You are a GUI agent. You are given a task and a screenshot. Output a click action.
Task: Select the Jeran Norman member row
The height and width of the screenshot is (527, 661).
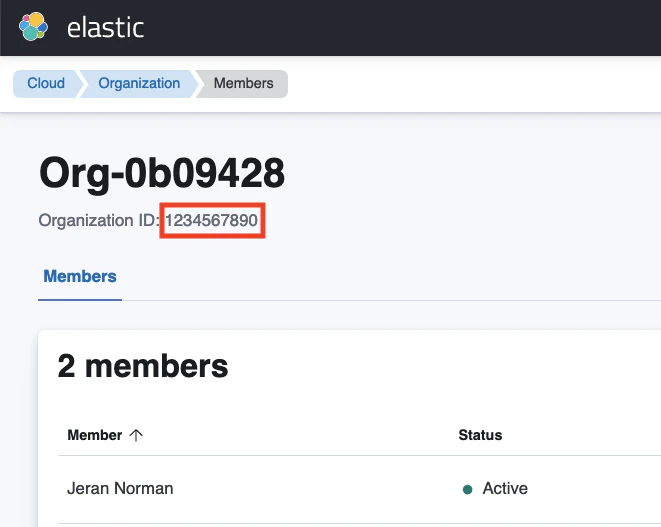point(359,489)
